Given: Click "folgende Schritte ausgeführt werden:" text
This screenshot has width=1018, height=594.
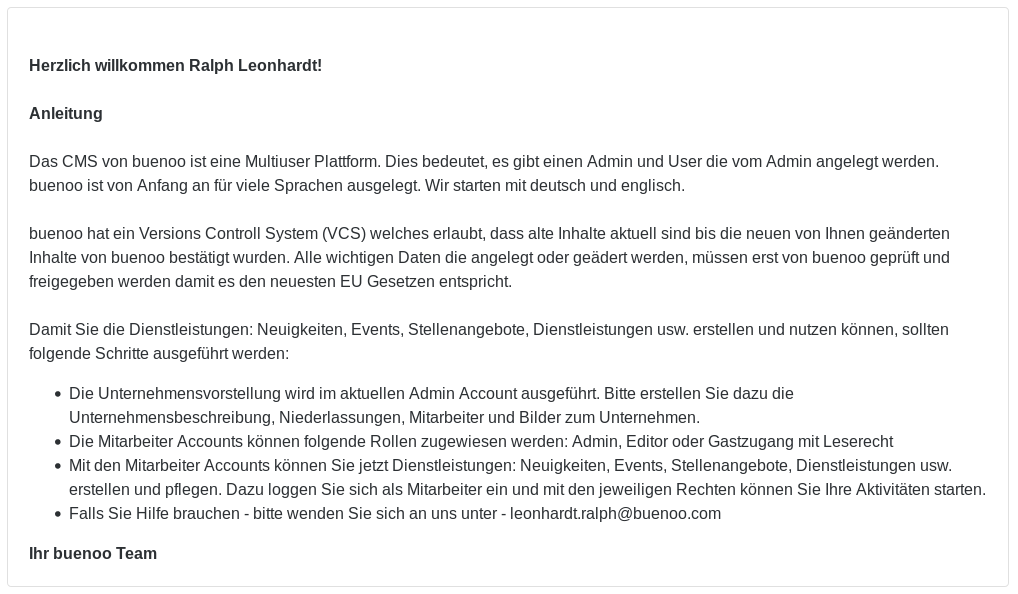Looking at the screenshot, I should 159,354.
